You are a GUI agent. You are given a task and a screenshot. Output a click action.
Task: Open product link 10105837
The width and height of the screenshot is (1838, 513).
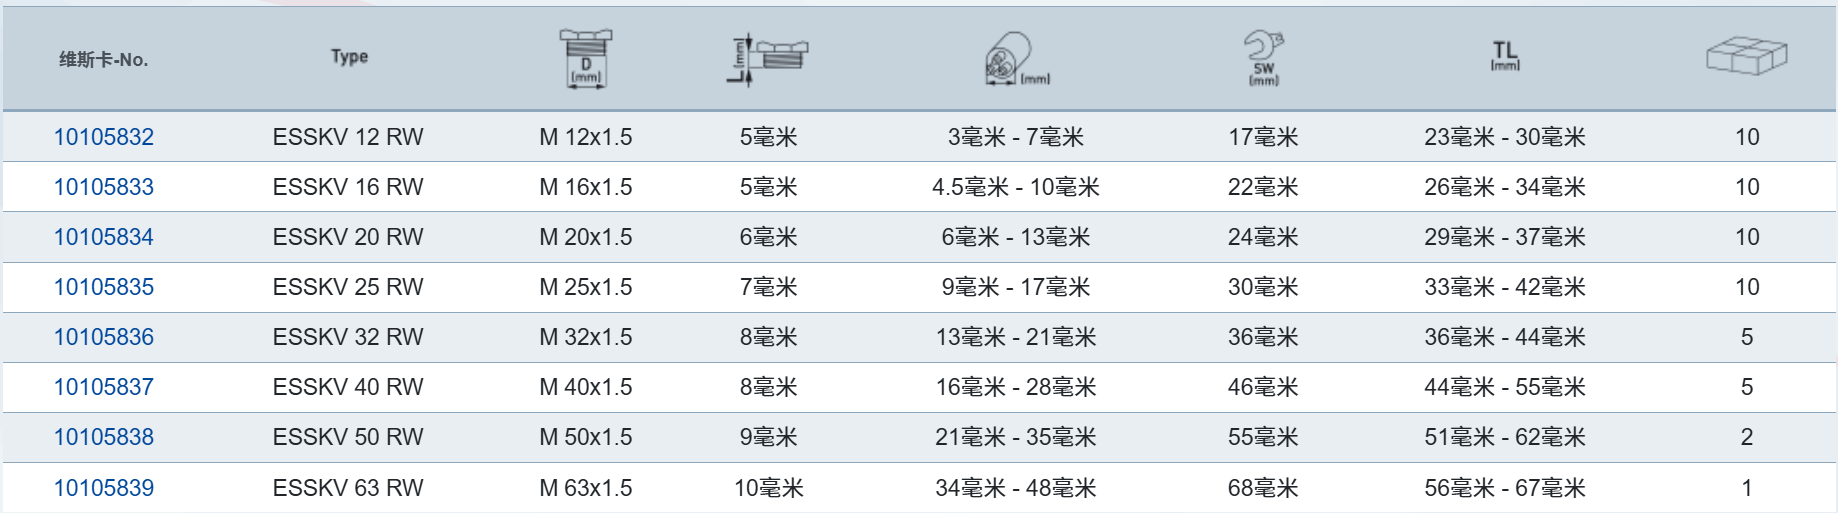pyautogui.click(x=104, y=387)
